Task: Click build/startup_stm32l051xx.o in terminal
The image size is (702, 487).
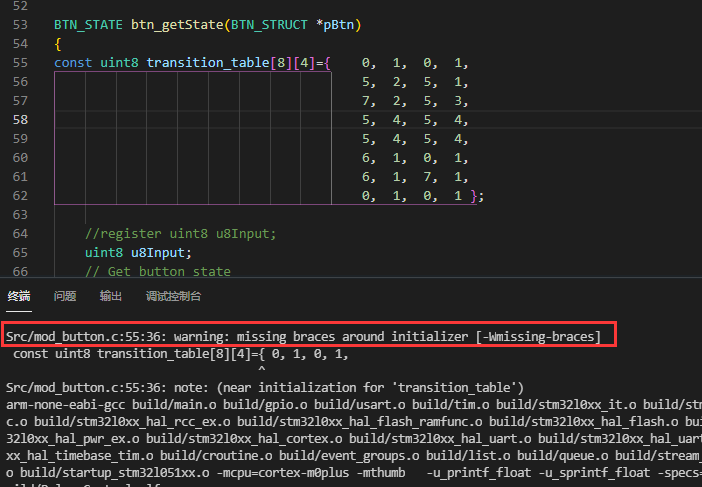Action: [115, 473]
